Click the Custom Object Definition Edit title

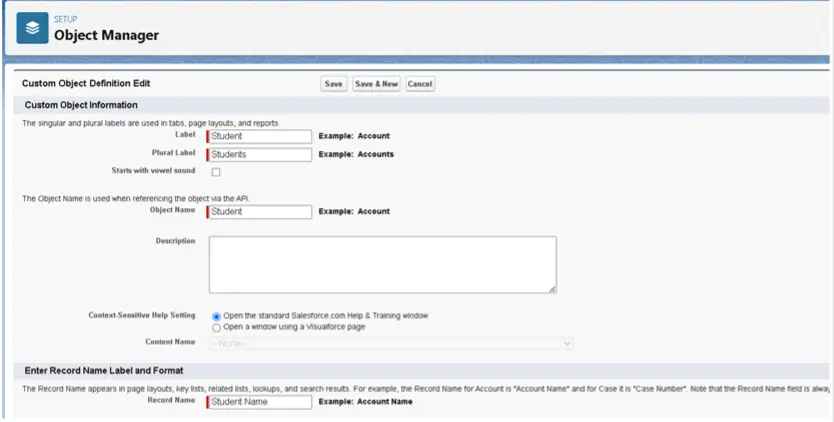tap(86, 84)
